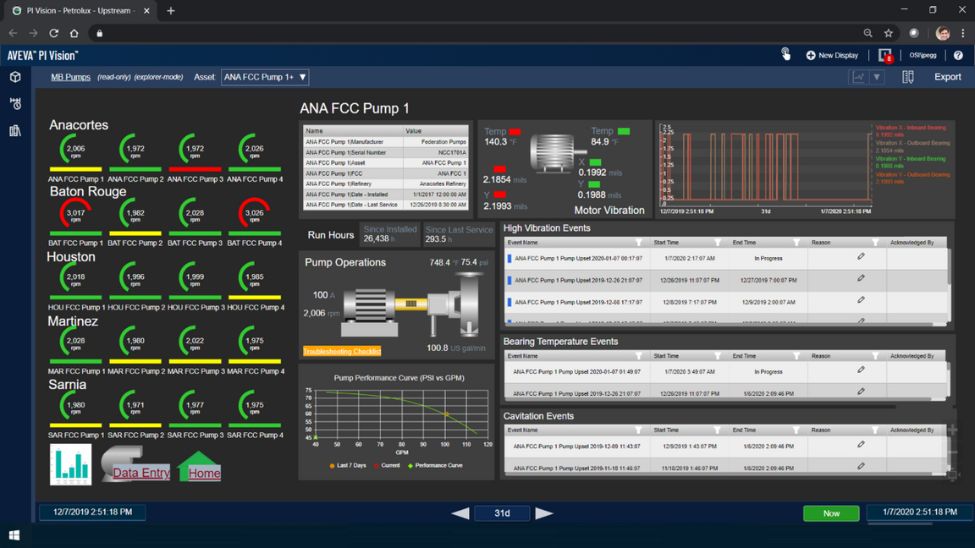Edit reason for 2019-12-08 High Vibration event
The image size is (975, 548).
(x=861, y=300)
